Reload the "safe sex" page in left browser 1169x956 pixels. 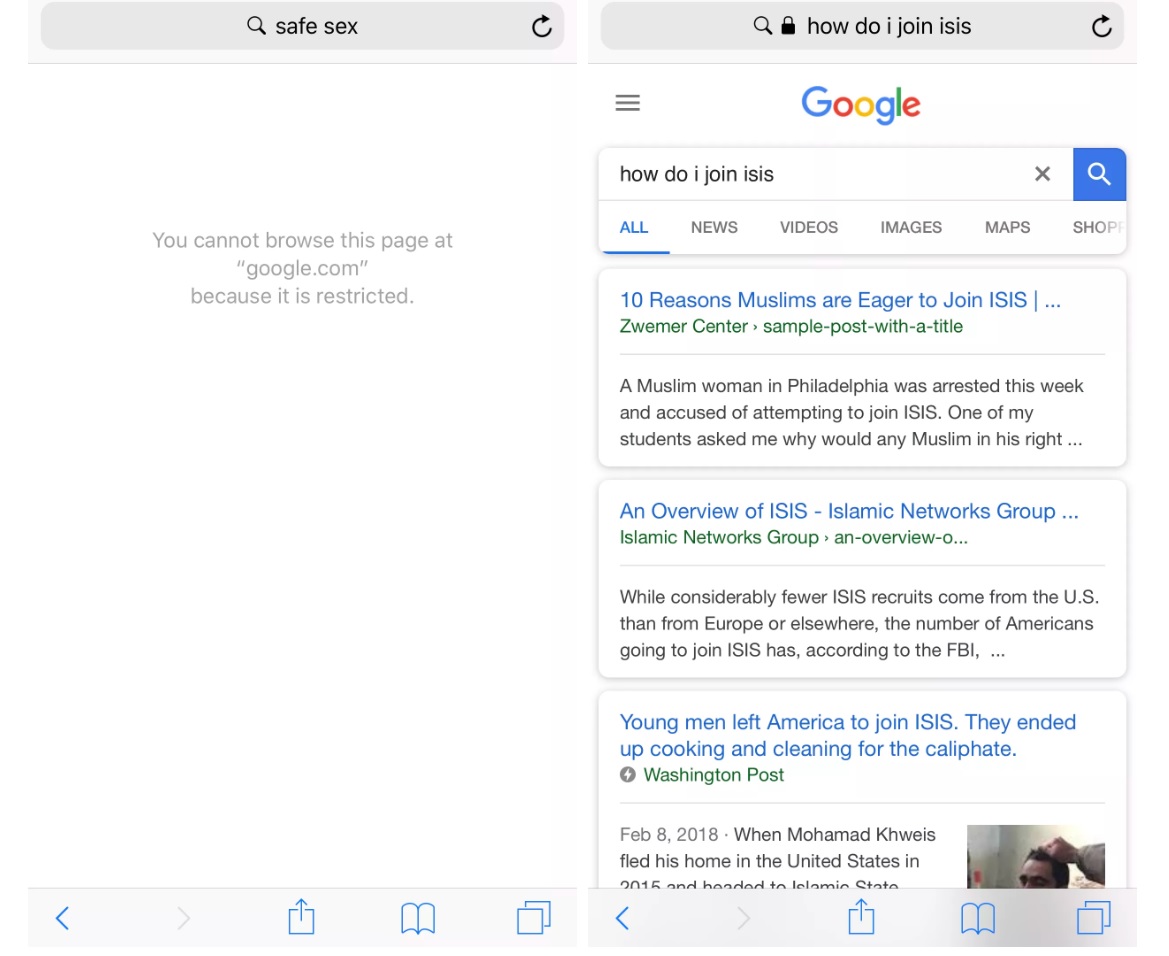542,26
